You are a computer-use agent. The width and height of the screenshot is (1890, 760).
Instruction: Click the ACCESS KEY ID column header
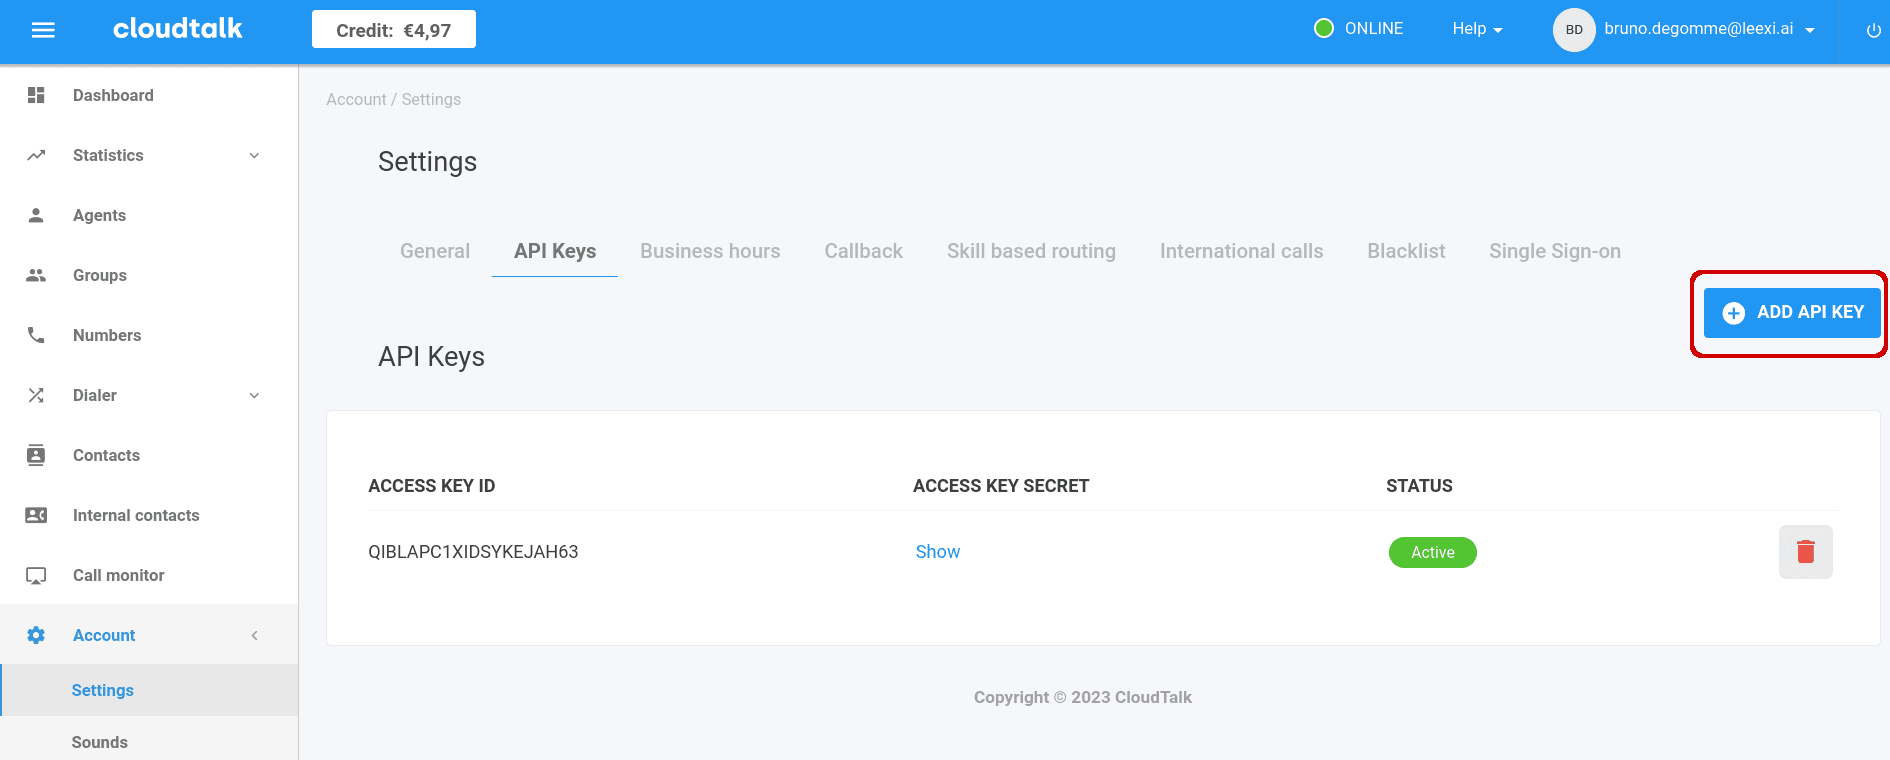[x=432, y=486]
